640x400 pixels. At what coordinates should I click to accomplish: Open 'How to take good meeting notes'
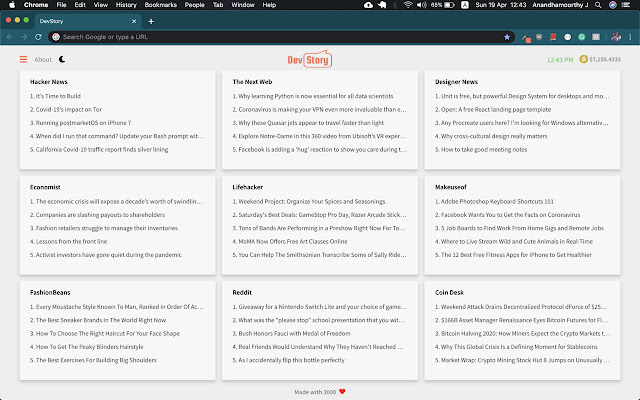coord(481,149)
